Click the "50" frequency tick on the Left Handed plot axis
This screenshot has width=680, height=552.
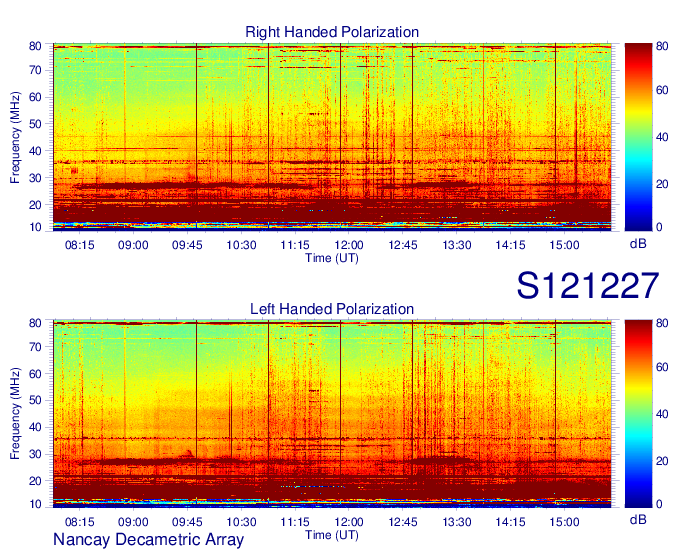coord(35,401)
